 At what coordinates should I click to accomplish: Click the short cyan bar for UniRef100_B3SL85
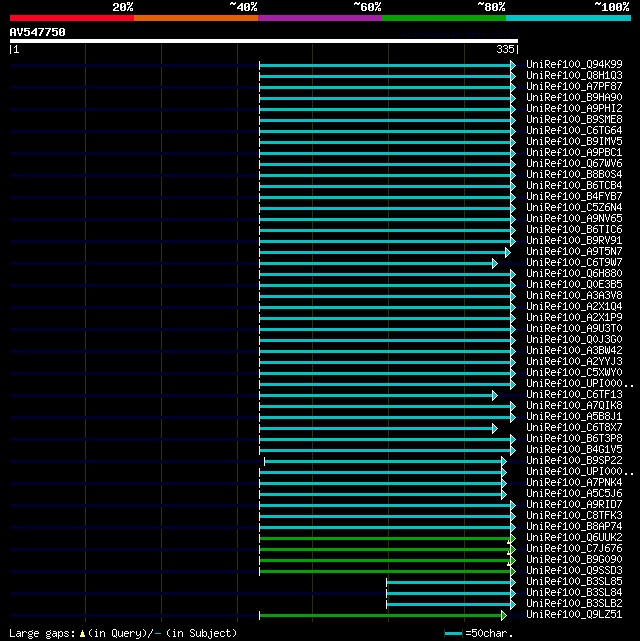449,583
